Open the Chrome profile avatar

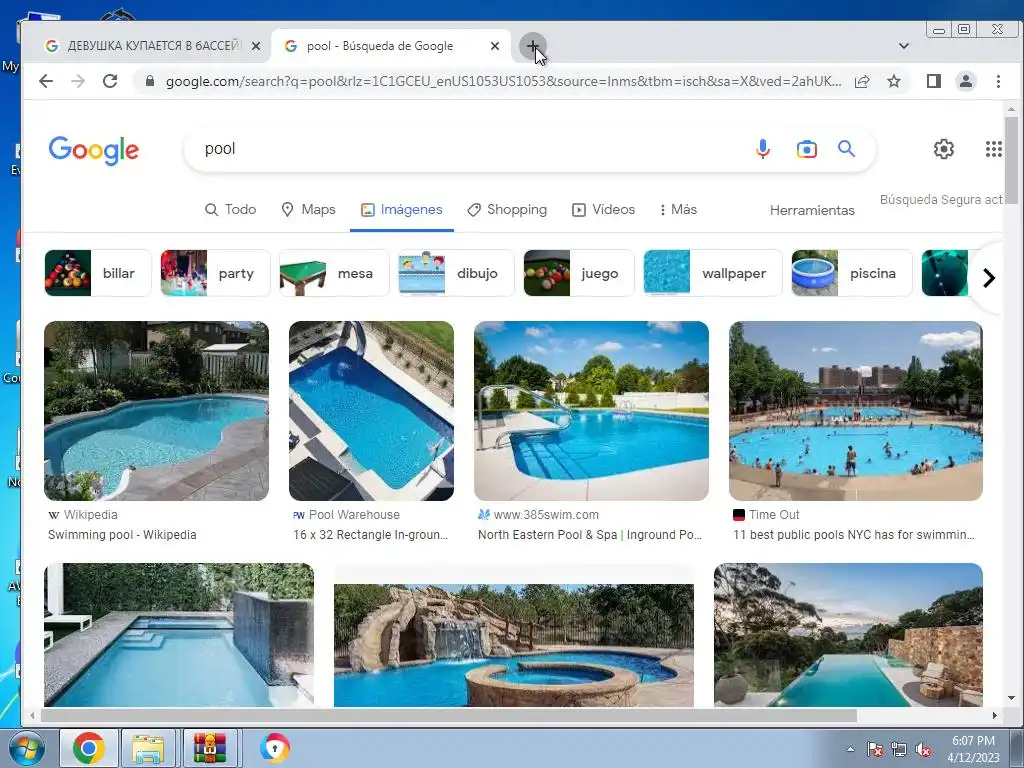965,81
